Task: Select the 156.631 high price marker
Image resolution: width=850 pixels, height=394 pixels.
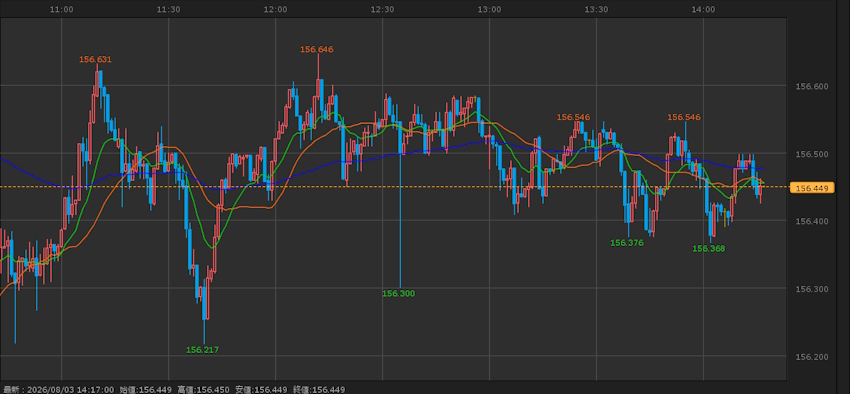Action: pyautogui.click(x=95, y=59)
